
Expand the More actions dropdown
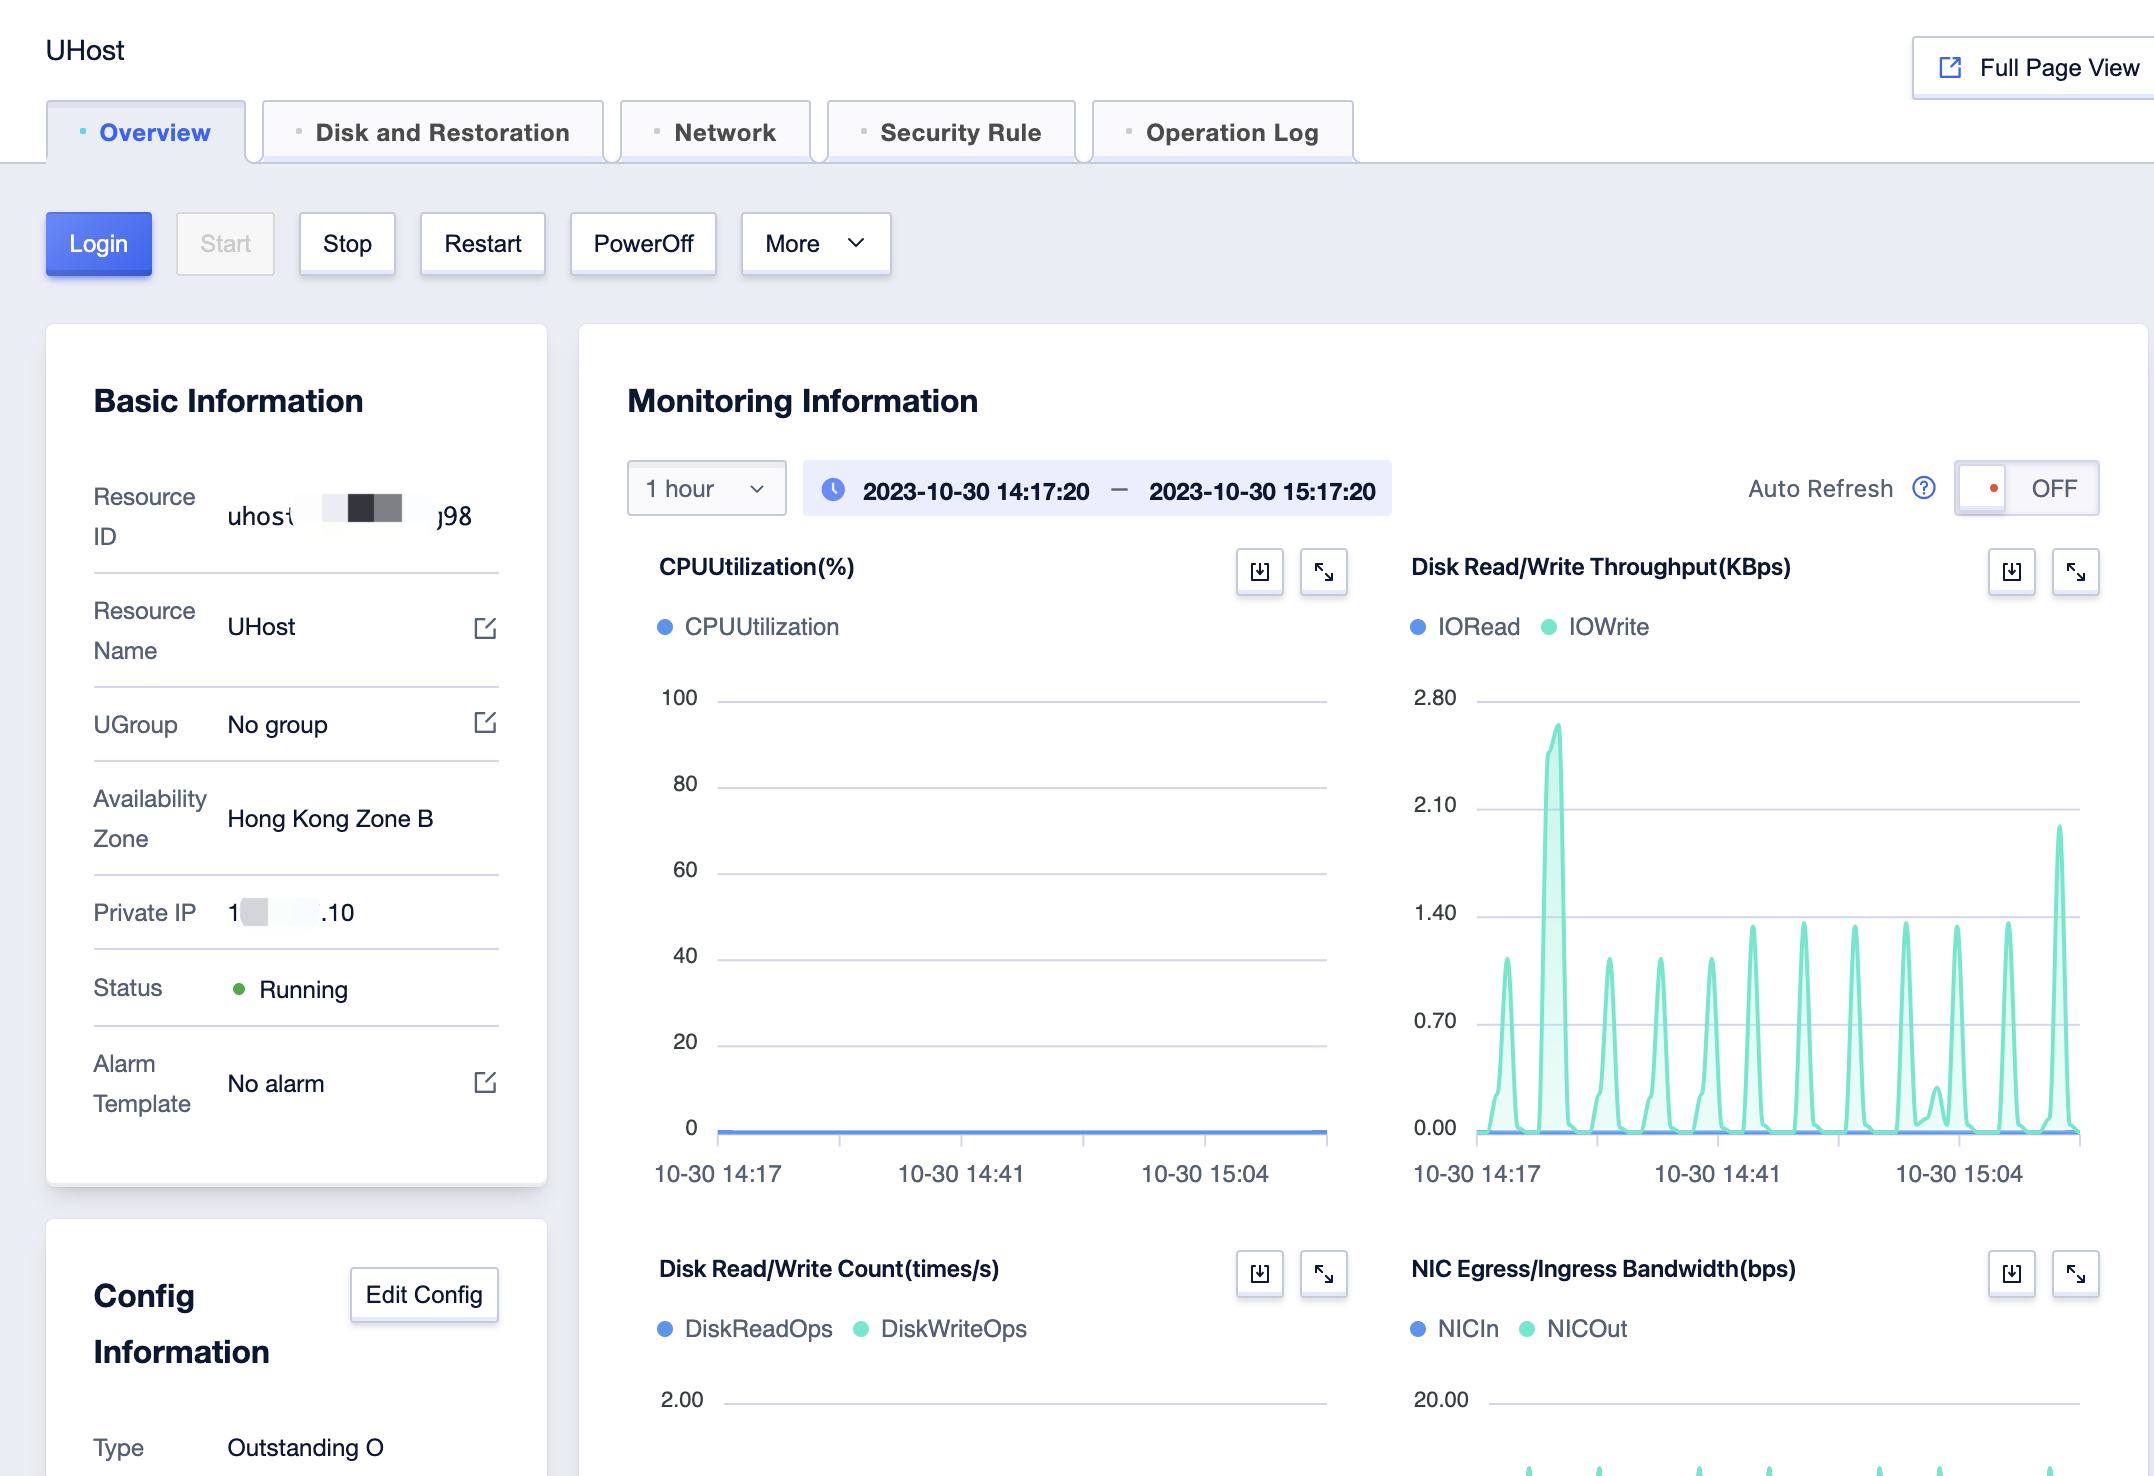click(x=816, y=244)
